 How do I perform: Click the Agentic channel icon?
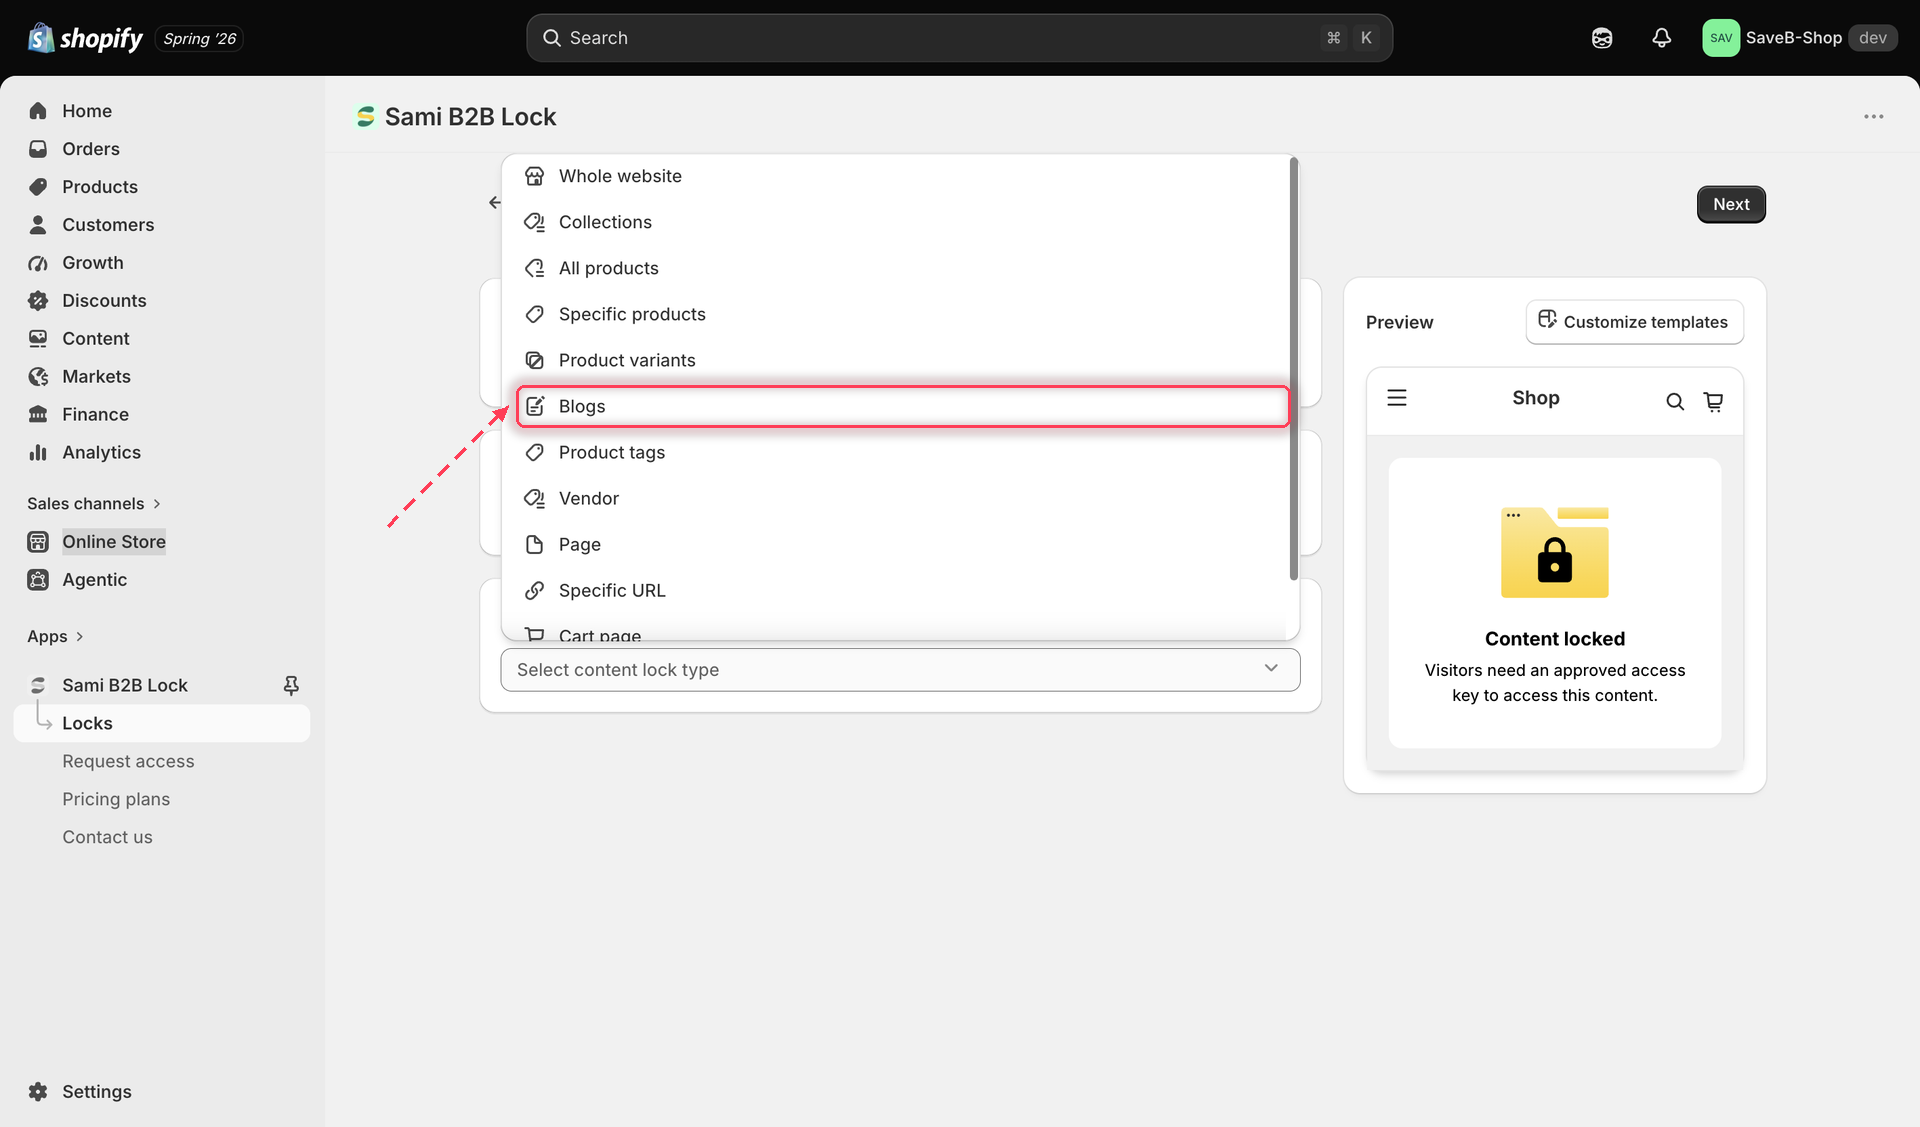pyautogui.click(x=38, y=580)
